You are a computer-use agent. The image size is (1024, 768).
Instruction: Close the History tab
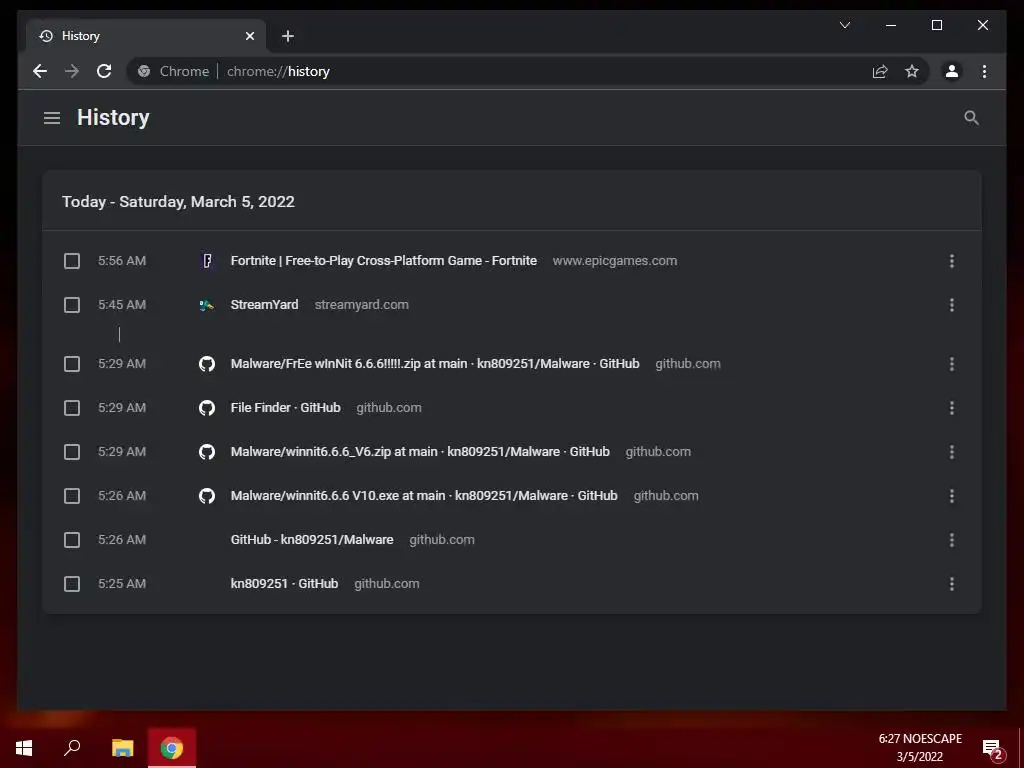click(249, 36)
